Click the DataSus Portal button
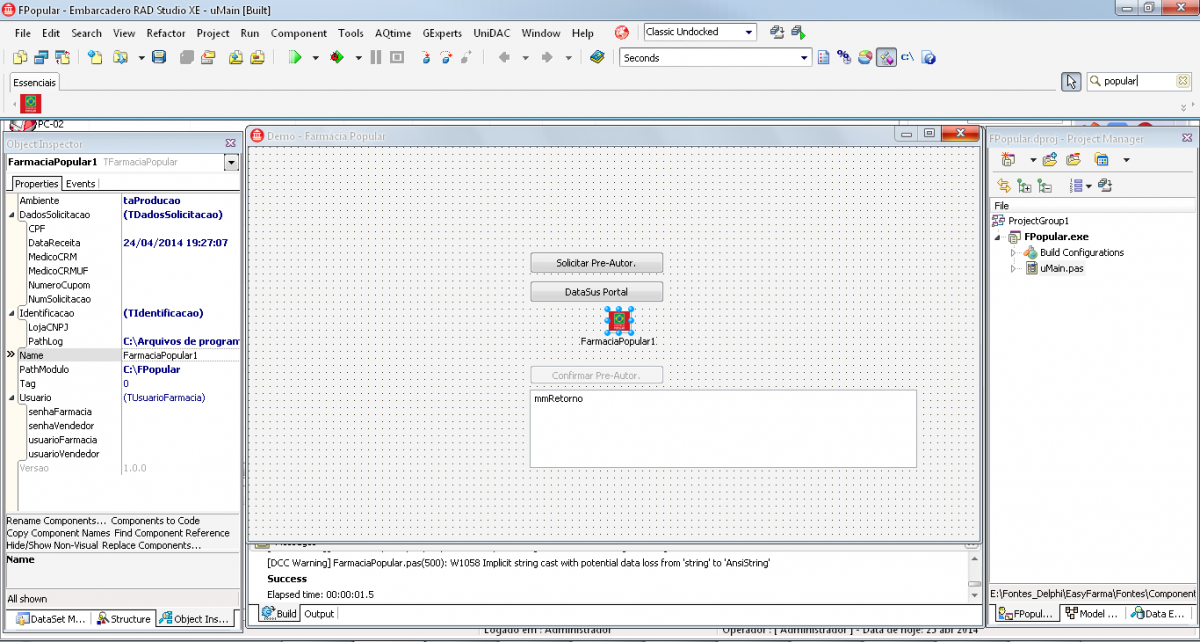 pyautogui.click(x=596, y=292)
